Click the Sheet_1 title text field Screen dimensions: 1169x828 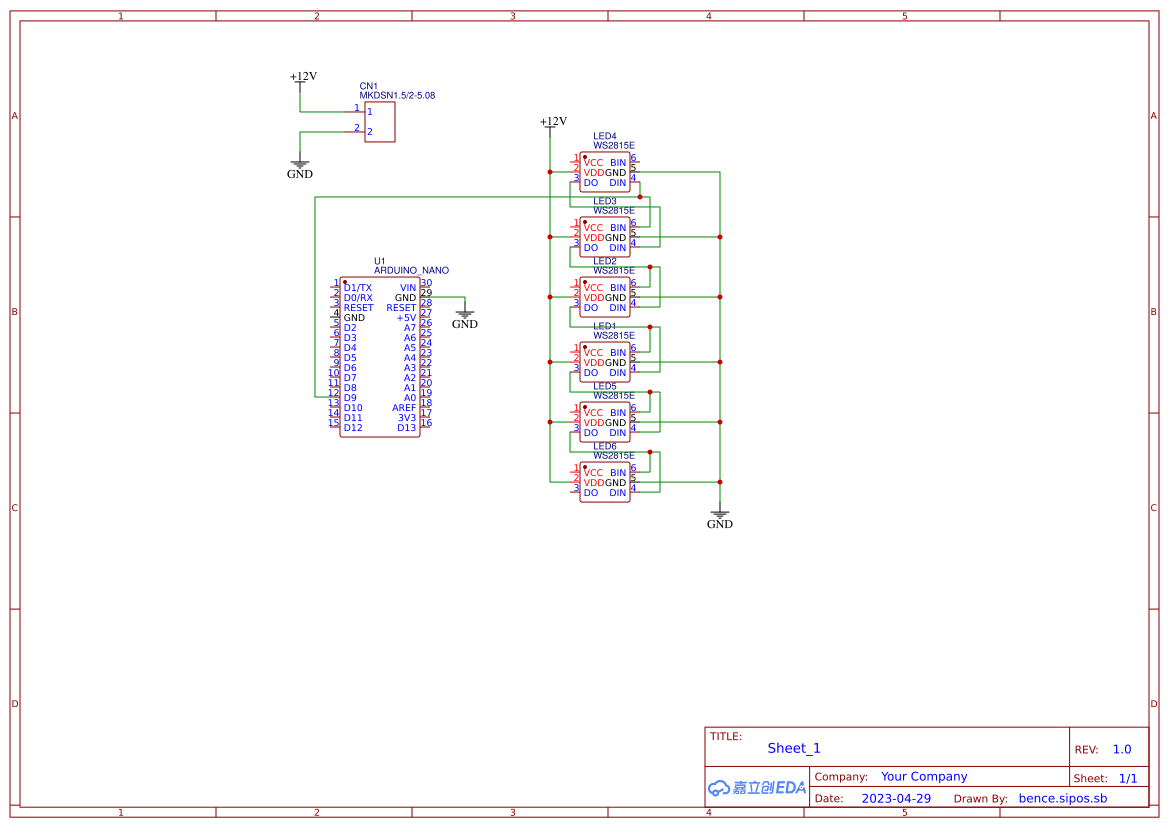pos(793,748)
